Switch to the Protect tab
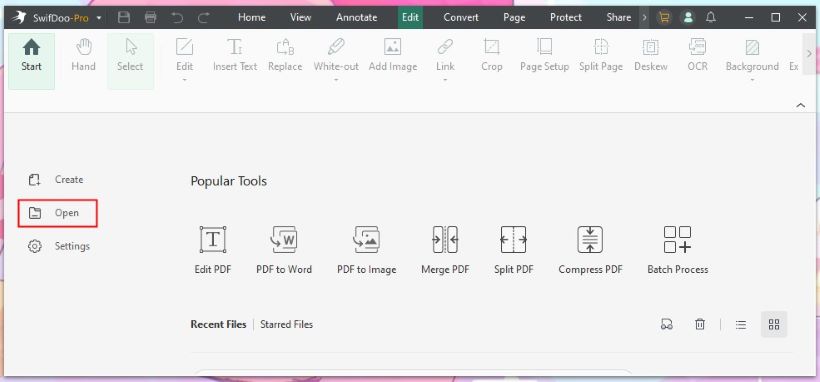This screenshot has width=820, height=382. (x=566, y=17)
